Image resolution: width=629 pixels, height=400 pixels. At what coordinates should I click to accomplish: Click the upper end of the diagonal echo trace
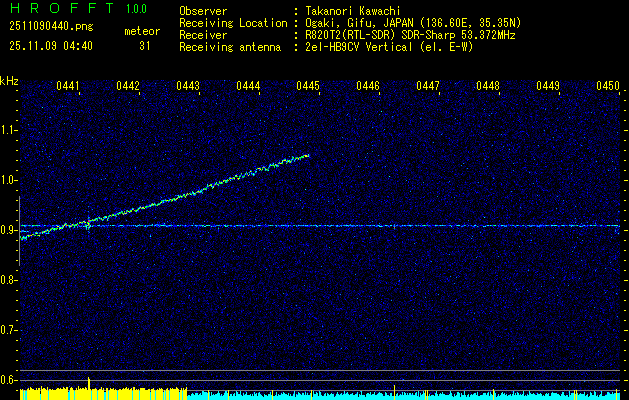pos(306,156)
